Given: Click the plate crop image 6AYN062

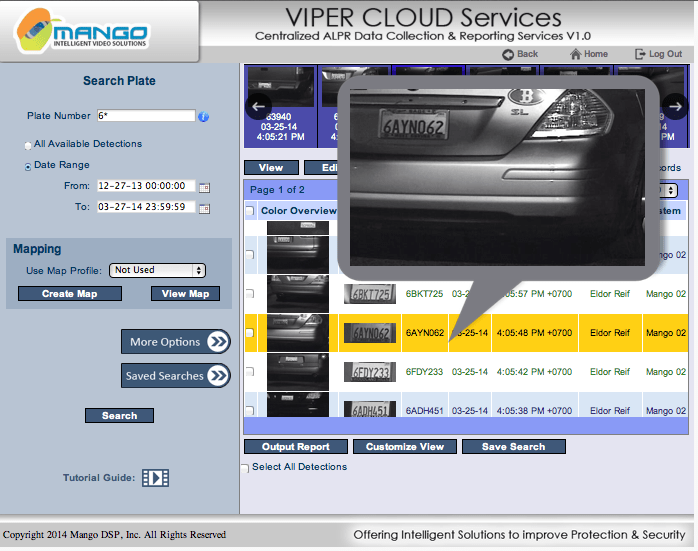Looking at the screenshot, I should coord(370,333).
